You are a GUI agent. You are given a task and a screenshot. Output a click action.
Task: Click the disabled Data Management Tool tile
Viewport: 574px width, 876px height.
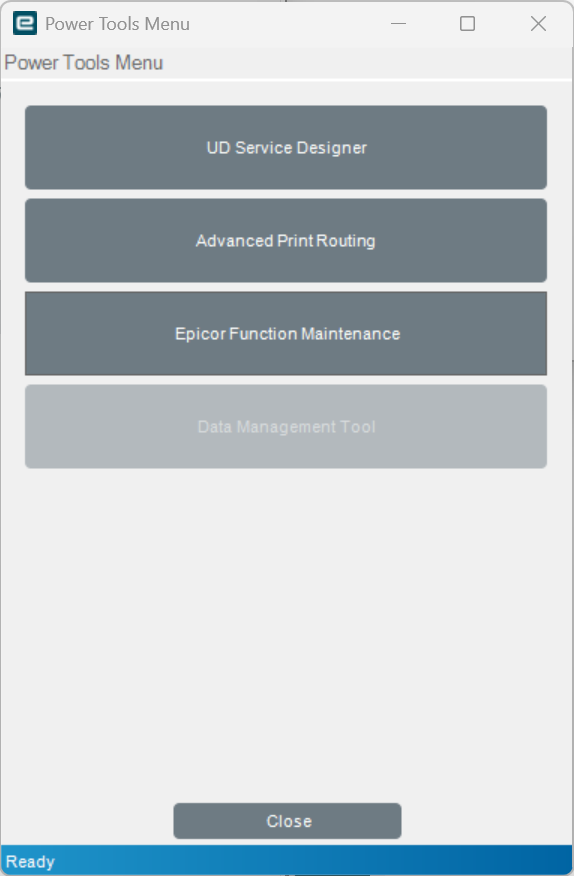tap(286, 426)
